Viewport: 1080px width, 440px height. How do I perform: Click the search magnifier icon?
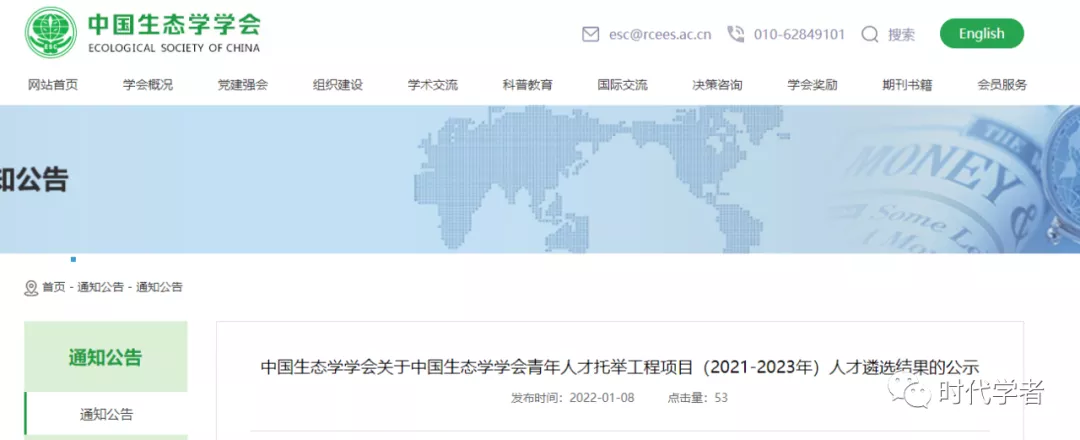click(870, 34)
